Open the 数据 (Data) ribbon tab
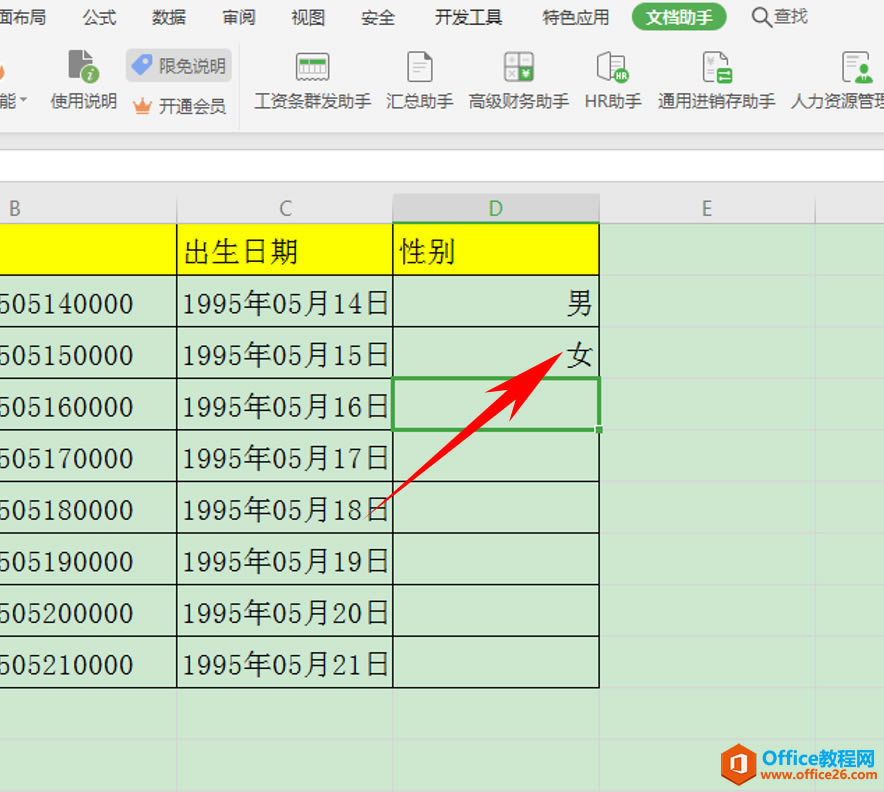Viewport: 884px width, 792px height. click(167, 16)
